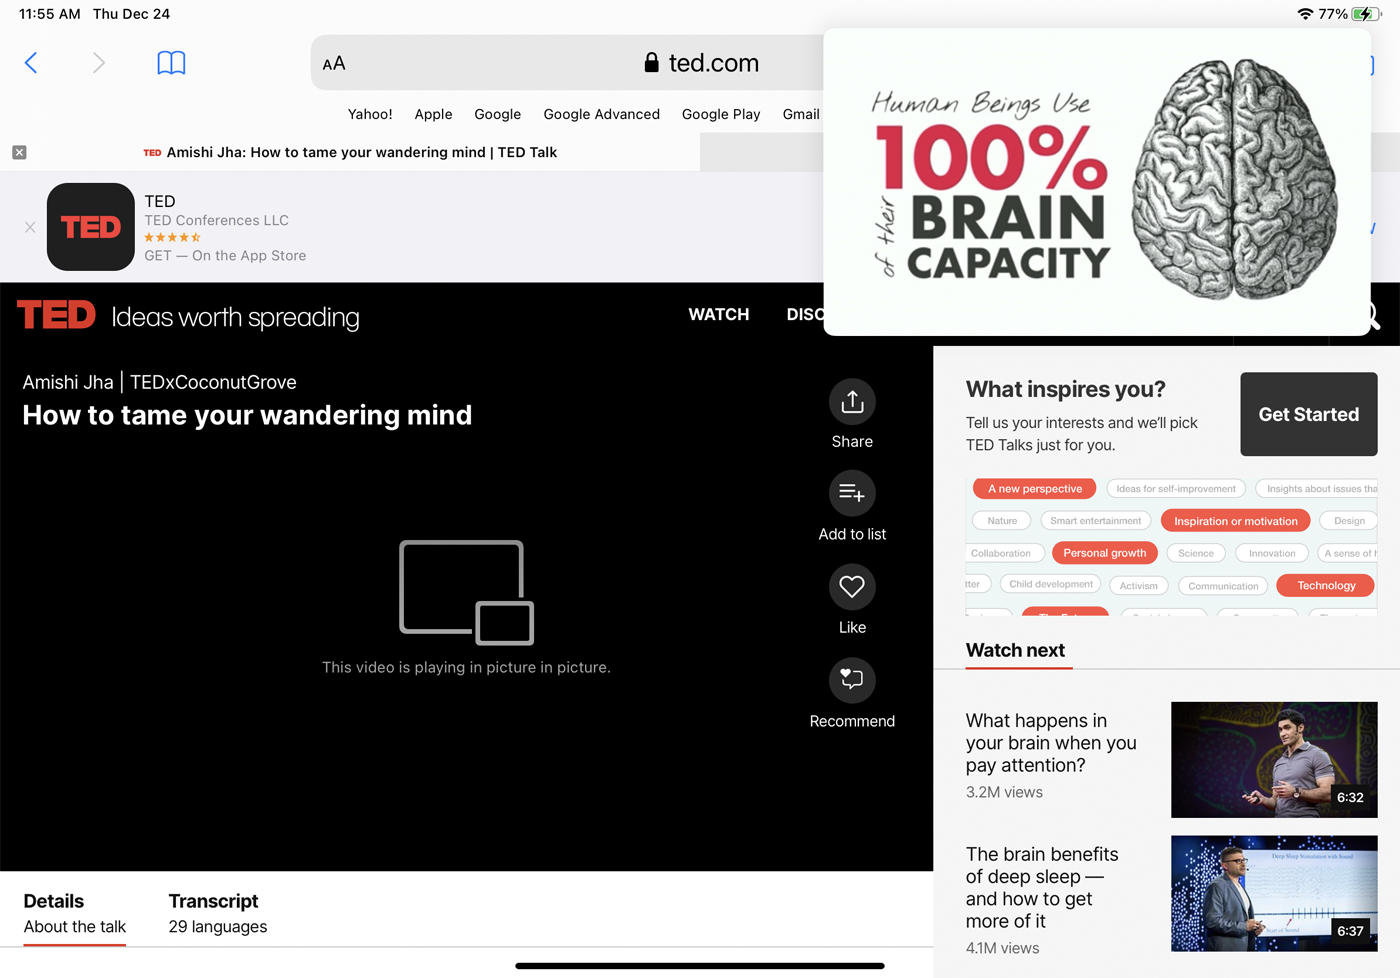Tap the iPad home indicator bar
The image size is (1400, 978).
(700, 966)
